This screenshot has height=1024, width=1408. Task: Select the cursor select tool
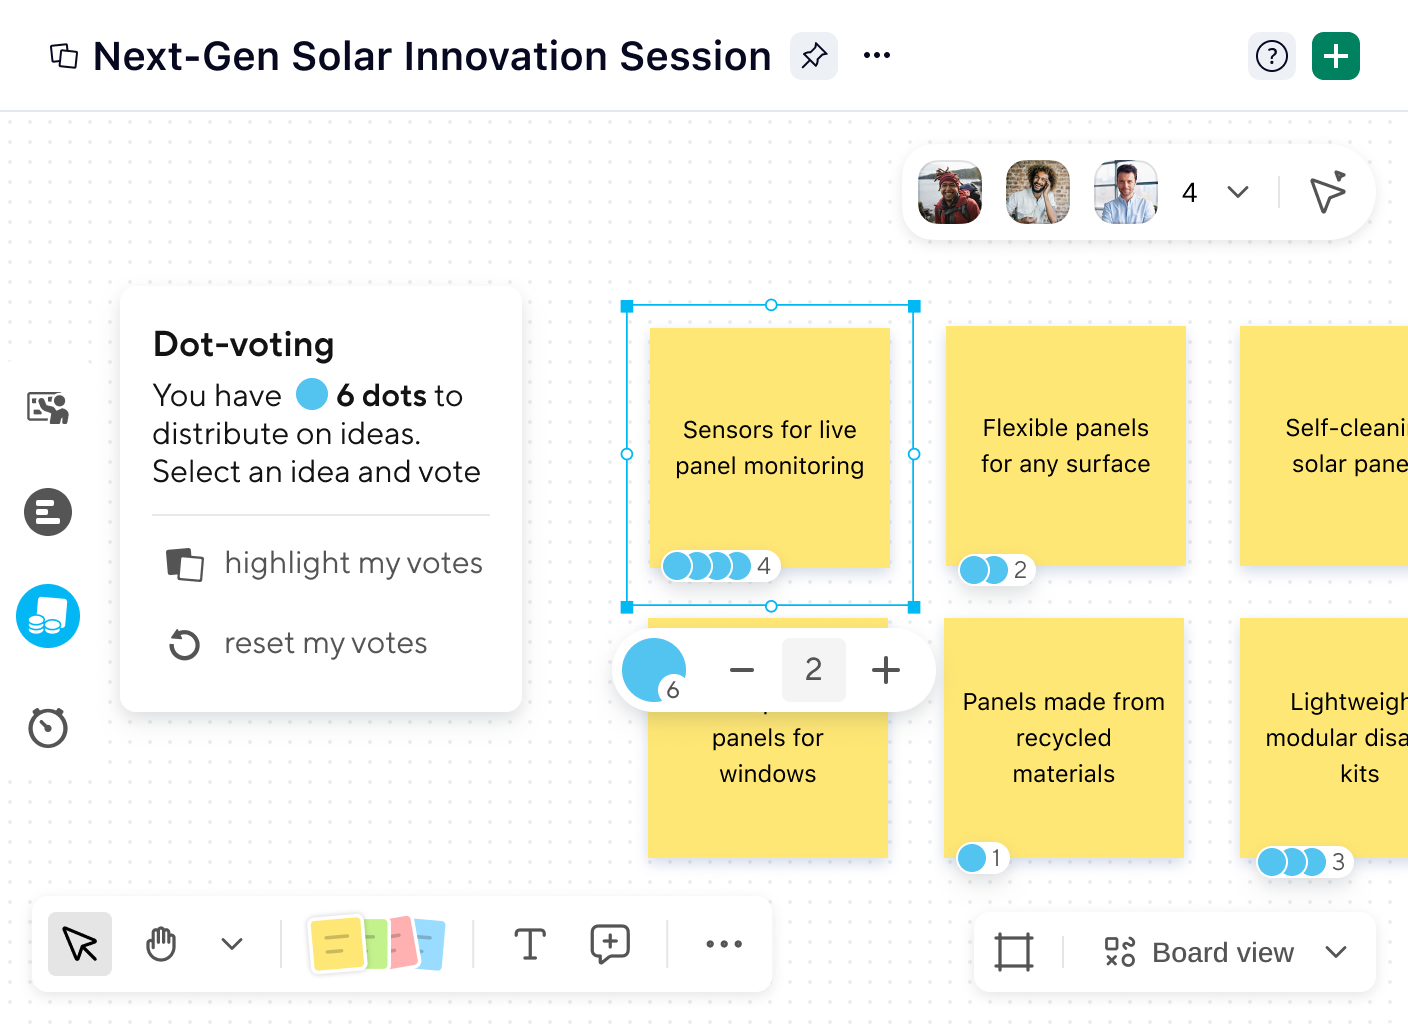pos(79,943)
